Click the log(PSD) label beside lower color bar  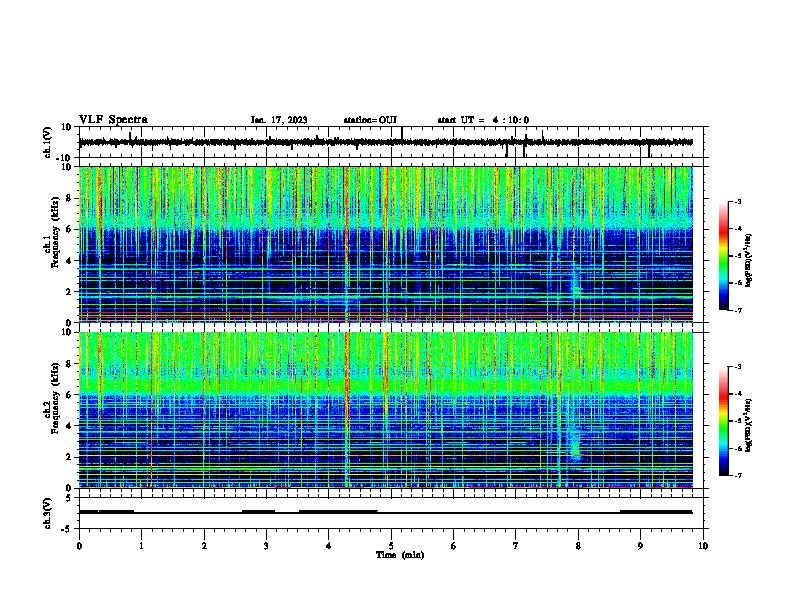tap(749, 425)
